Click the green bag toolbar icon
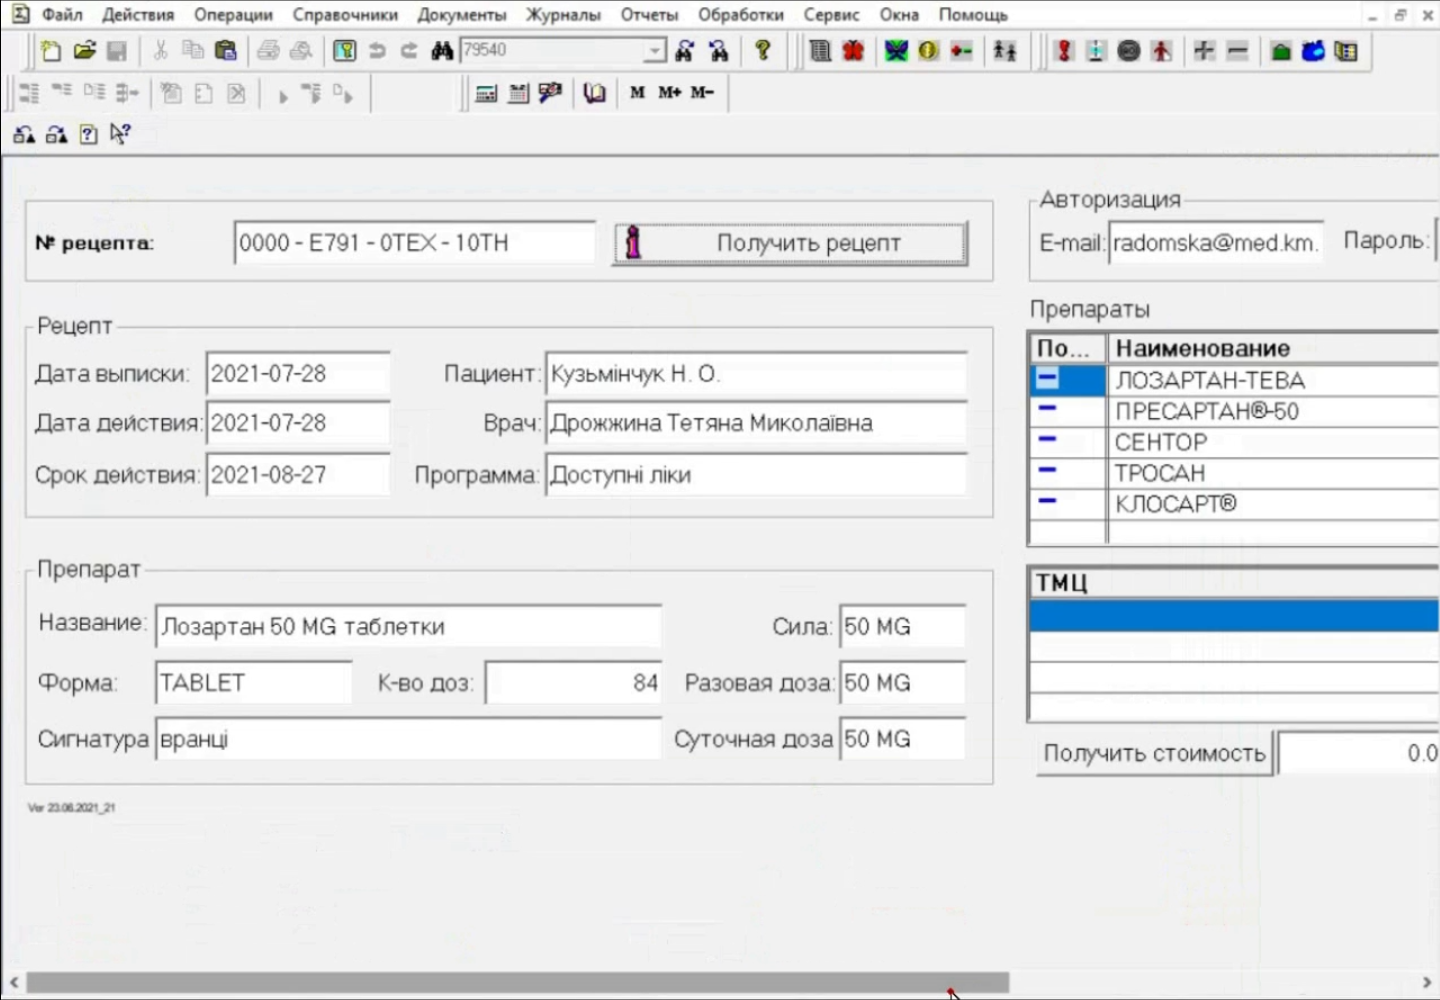 point(1280,51)
